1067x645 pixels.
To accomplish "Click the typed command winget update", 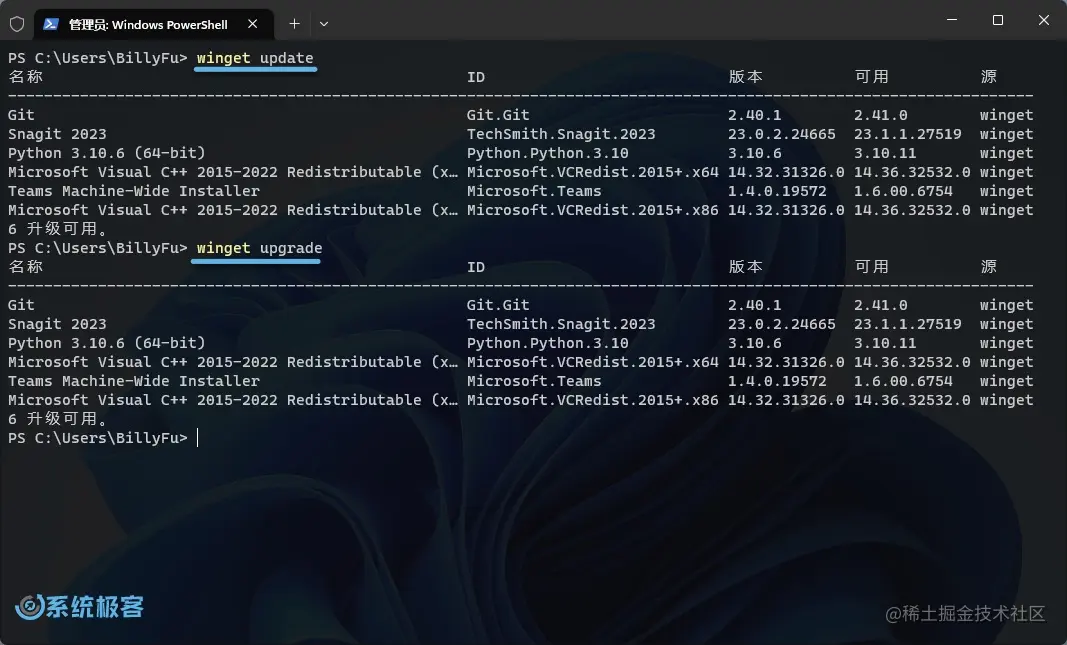I will [x=255, y=58].
